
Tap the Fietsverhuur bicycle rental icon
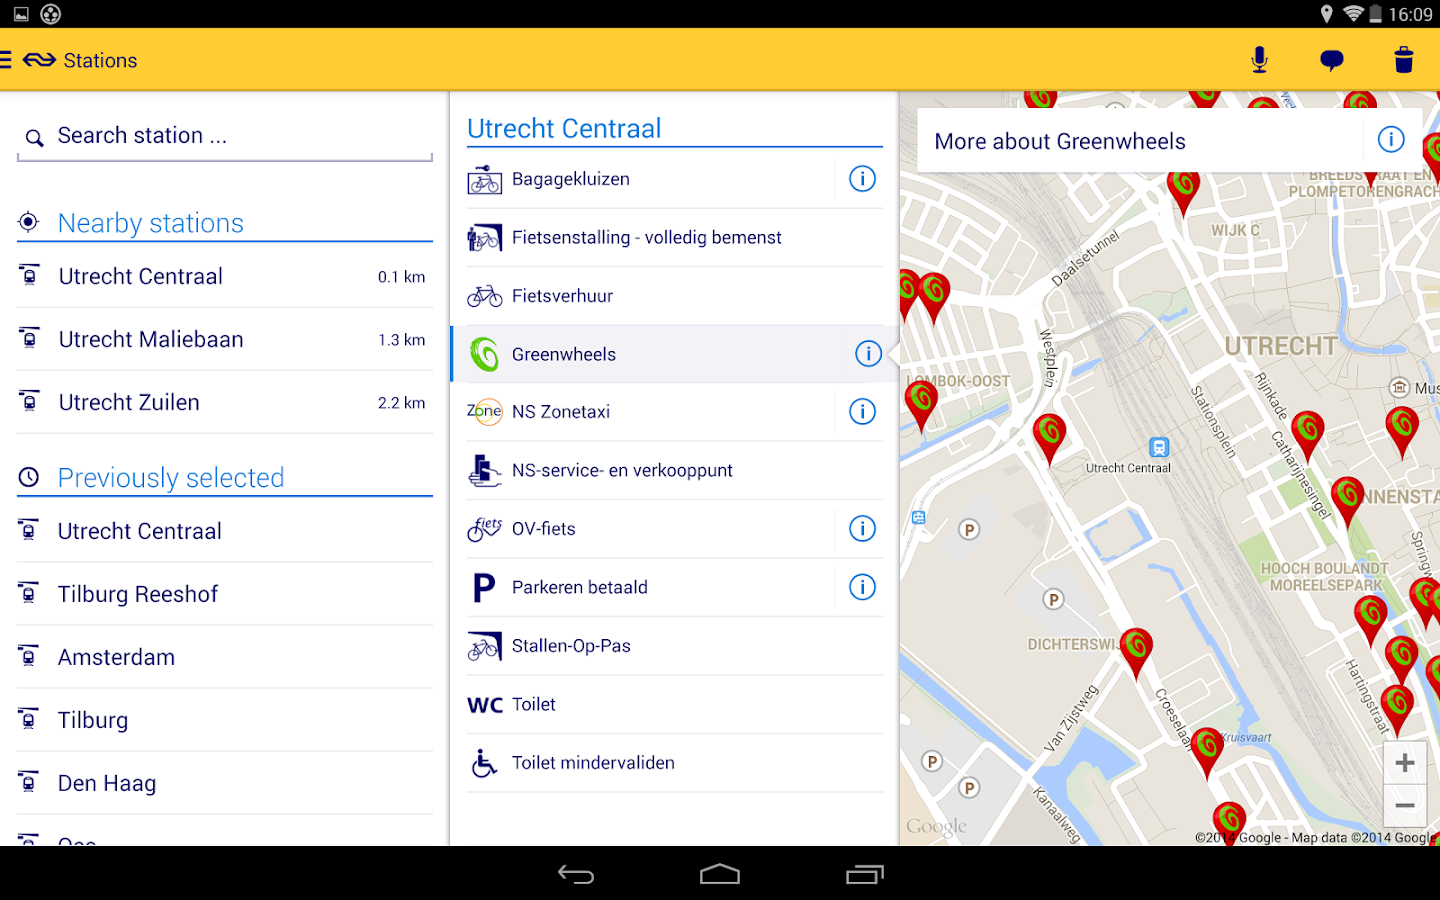484,295
